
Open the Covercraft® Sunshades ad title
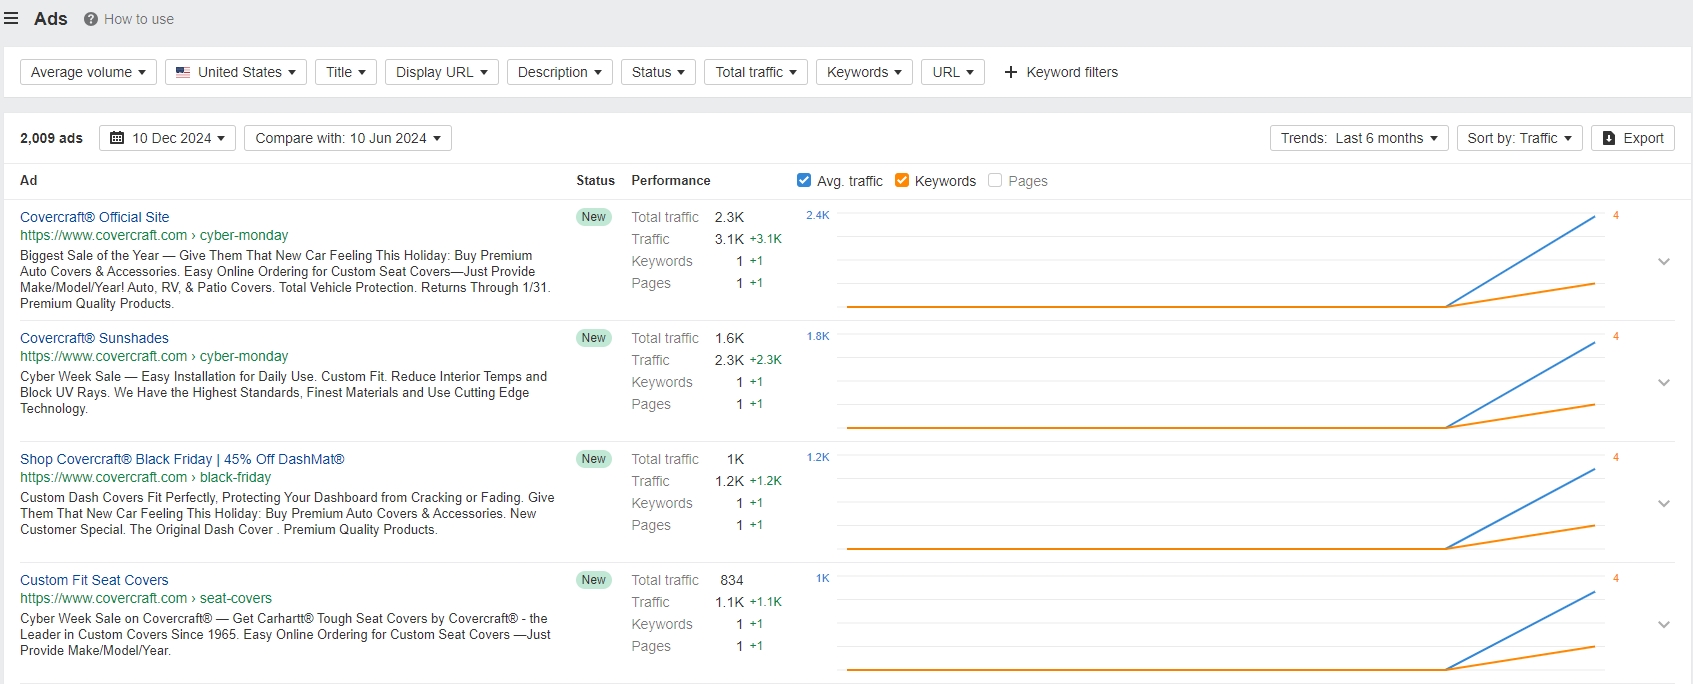pyautogui.click(x=94, y=338)
